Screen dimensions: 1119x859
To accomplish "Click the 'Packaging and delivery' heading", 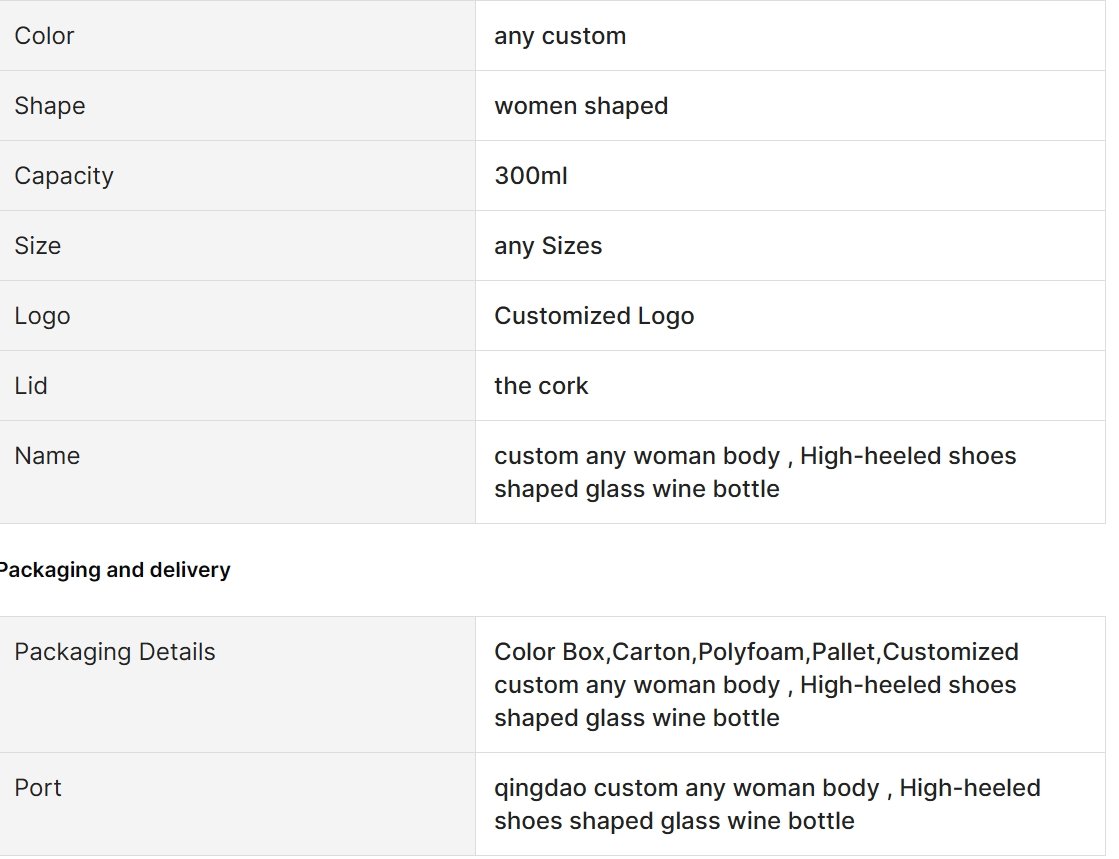I will click(114, 570).
